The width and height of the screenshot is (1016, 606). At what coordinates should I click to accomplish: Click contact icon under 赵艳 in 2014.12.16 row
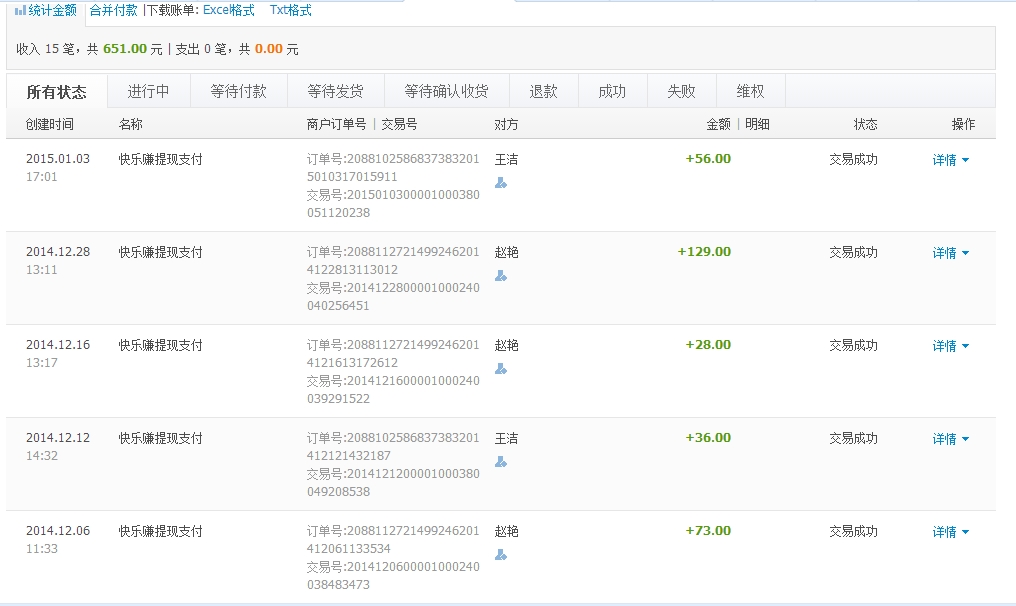tap(501, 369)
